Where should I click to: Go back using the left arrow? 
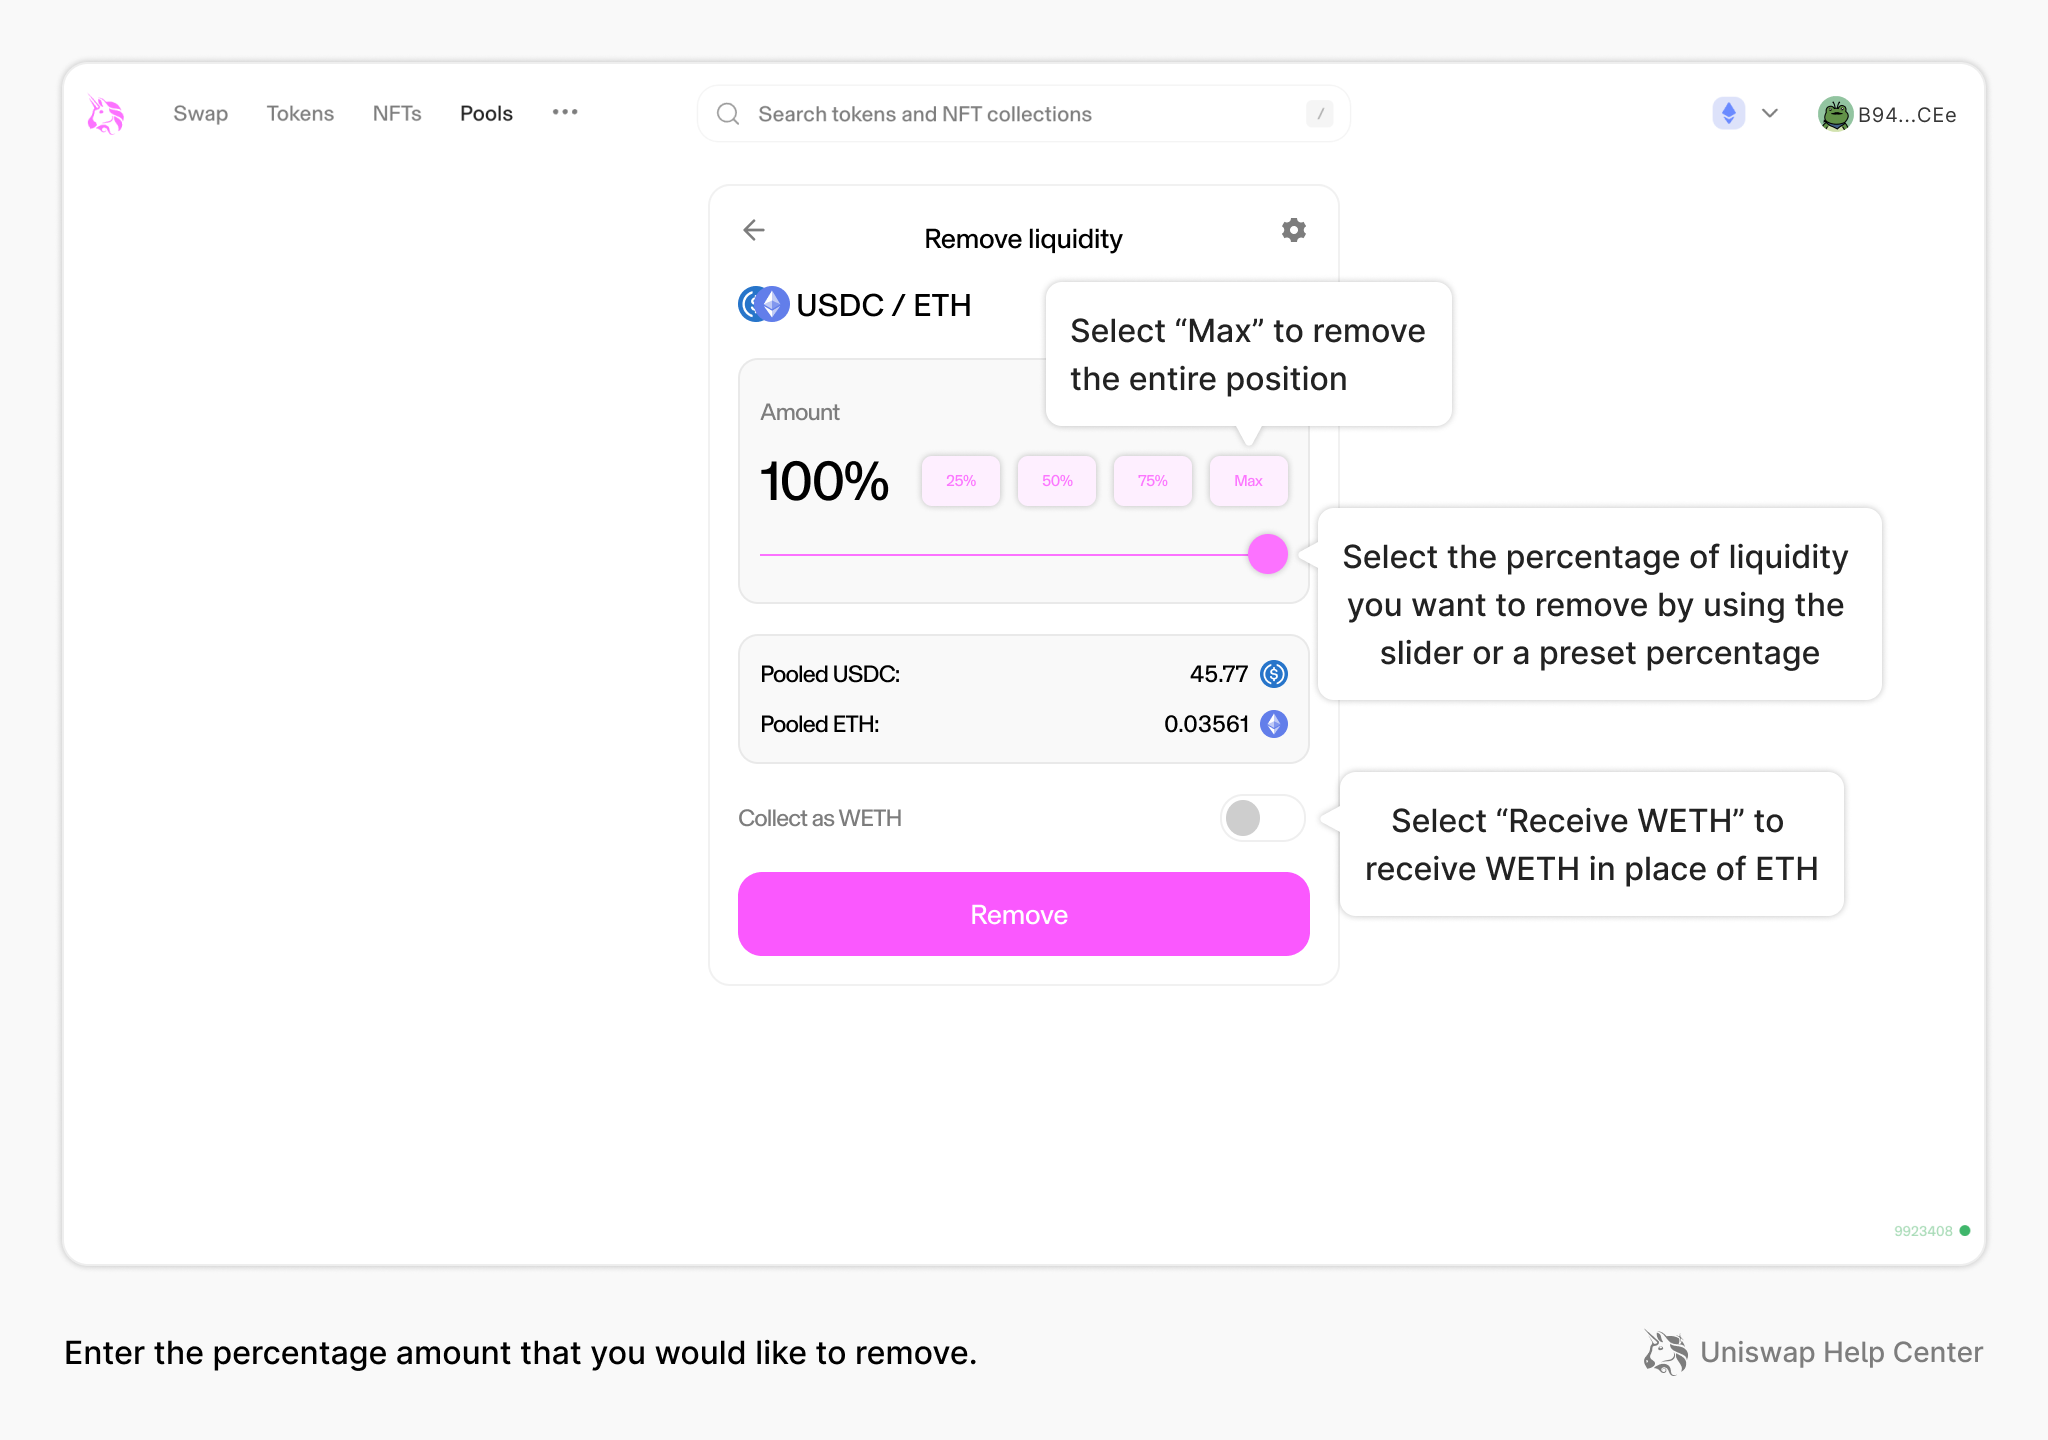click(x=754, y=230)
